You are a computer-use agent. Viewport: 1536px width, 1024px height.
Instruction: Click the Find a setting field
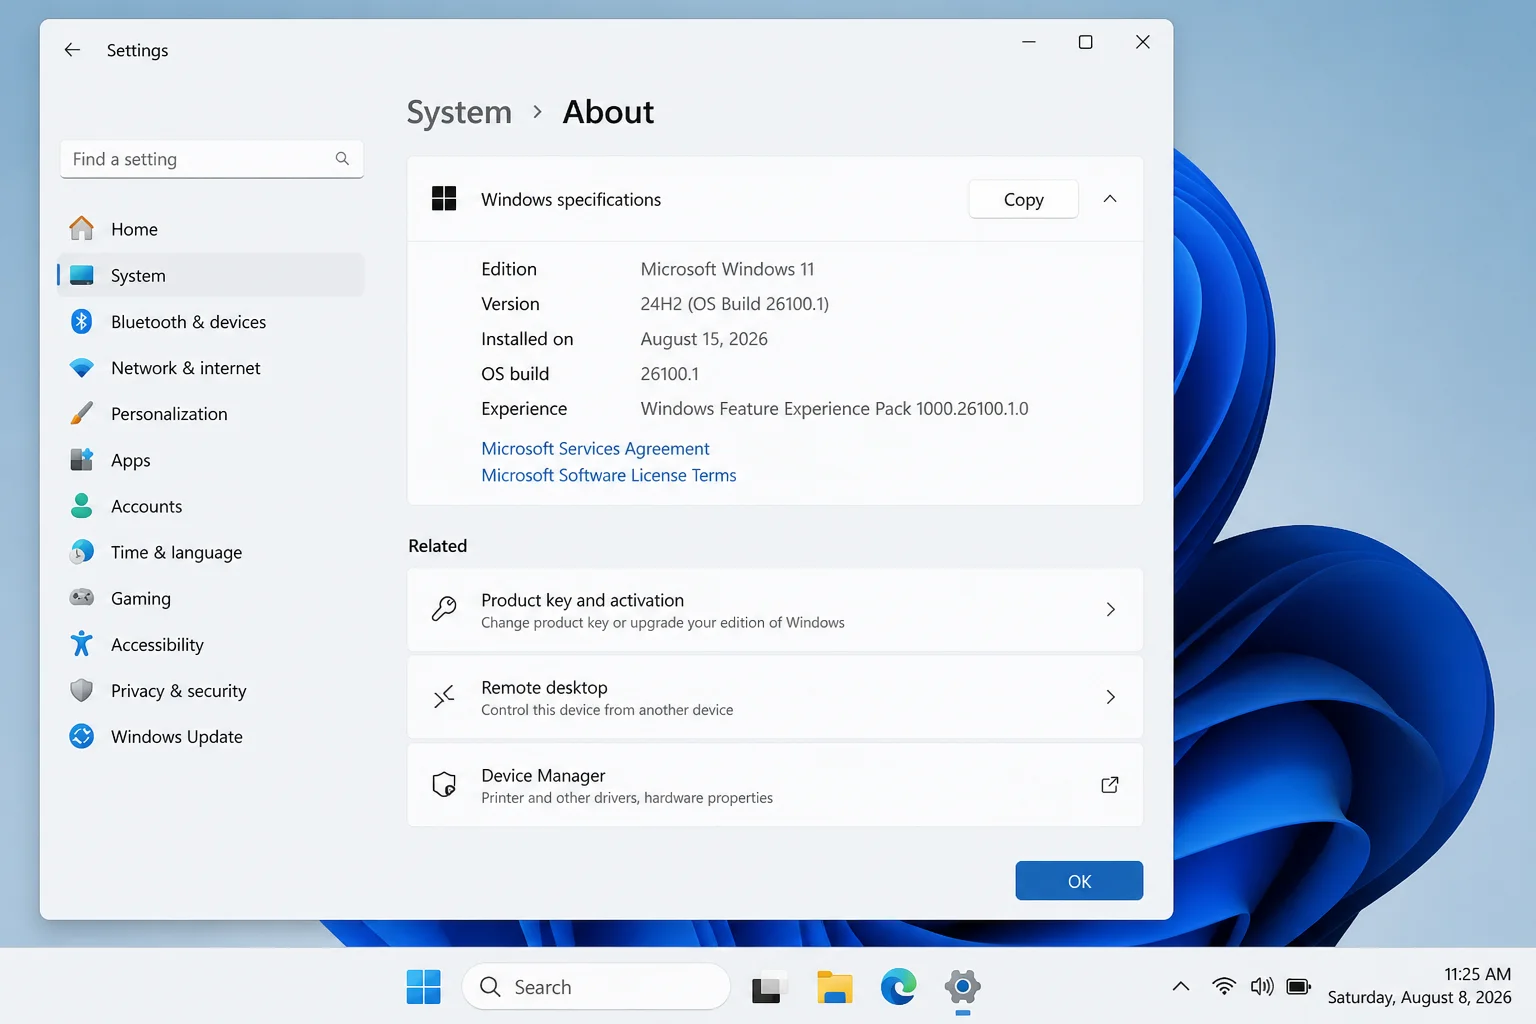[211, 159]
